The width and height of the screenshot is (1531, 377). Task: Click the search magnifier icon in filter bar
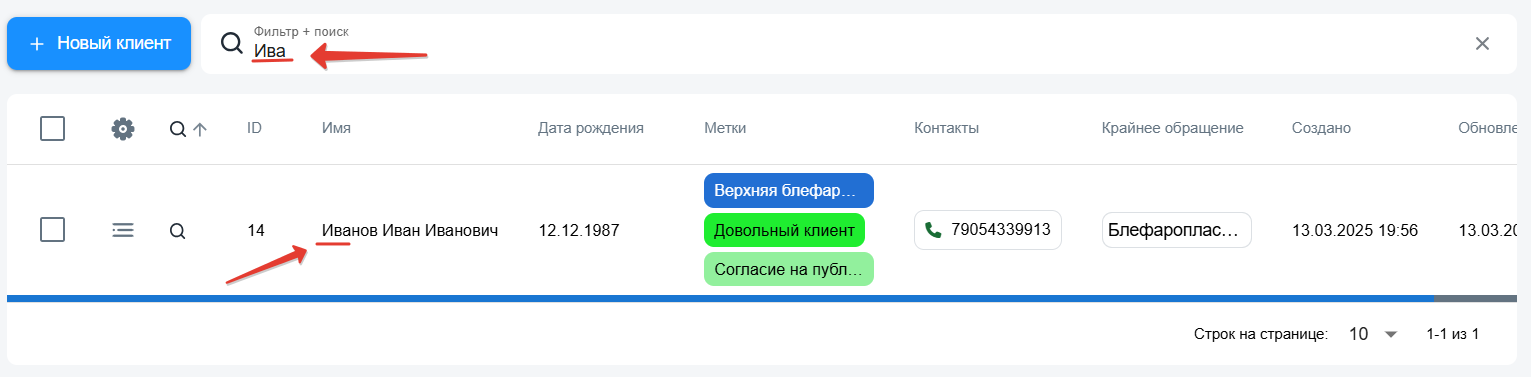coord(231,43)
